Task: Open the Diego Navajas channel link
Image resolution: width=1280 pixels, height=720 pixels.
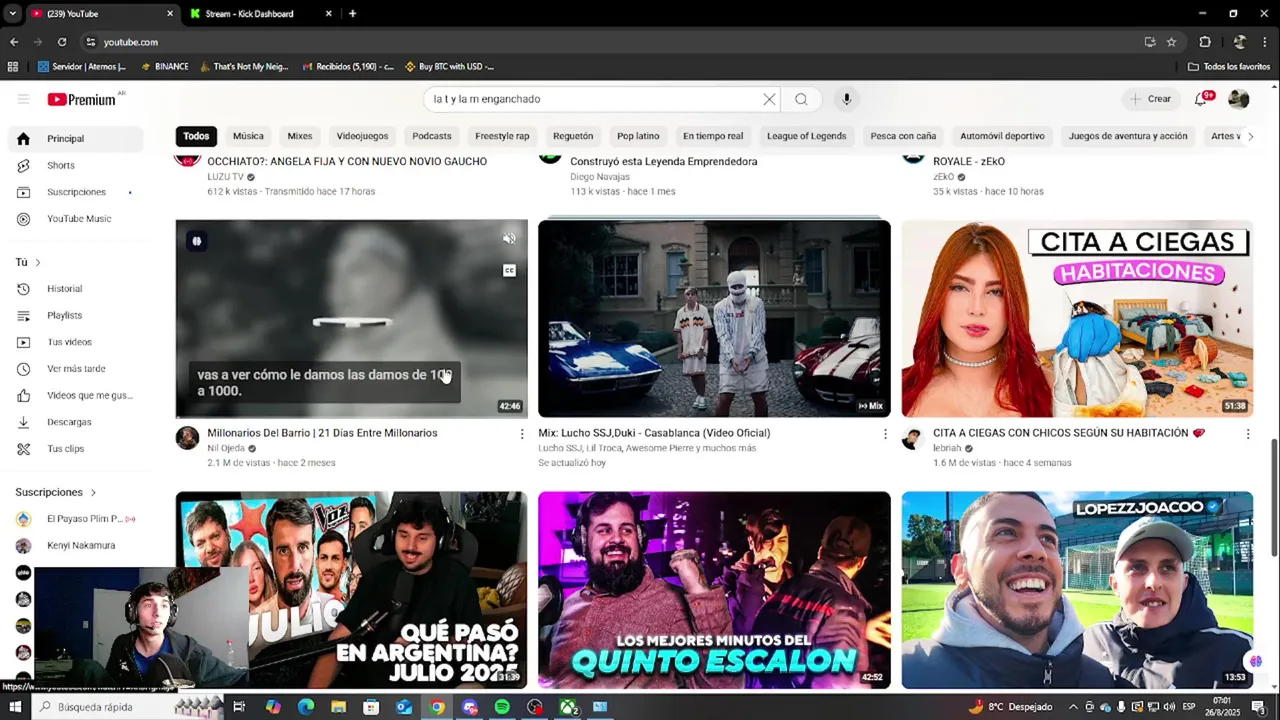Action: (600, 177)
